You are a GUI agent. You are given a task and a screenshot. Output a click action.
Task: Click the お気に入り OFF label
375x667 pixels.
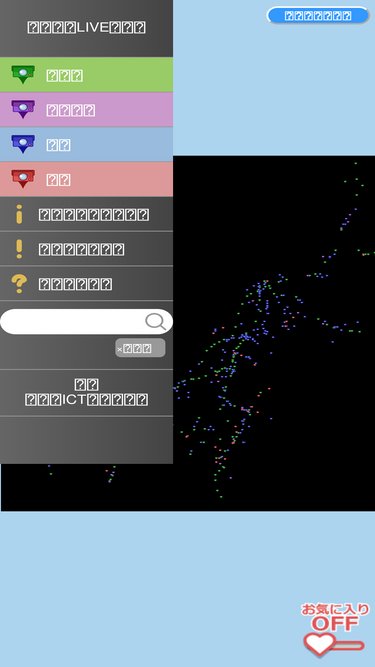pyautogui.click(x=335, y=617)
